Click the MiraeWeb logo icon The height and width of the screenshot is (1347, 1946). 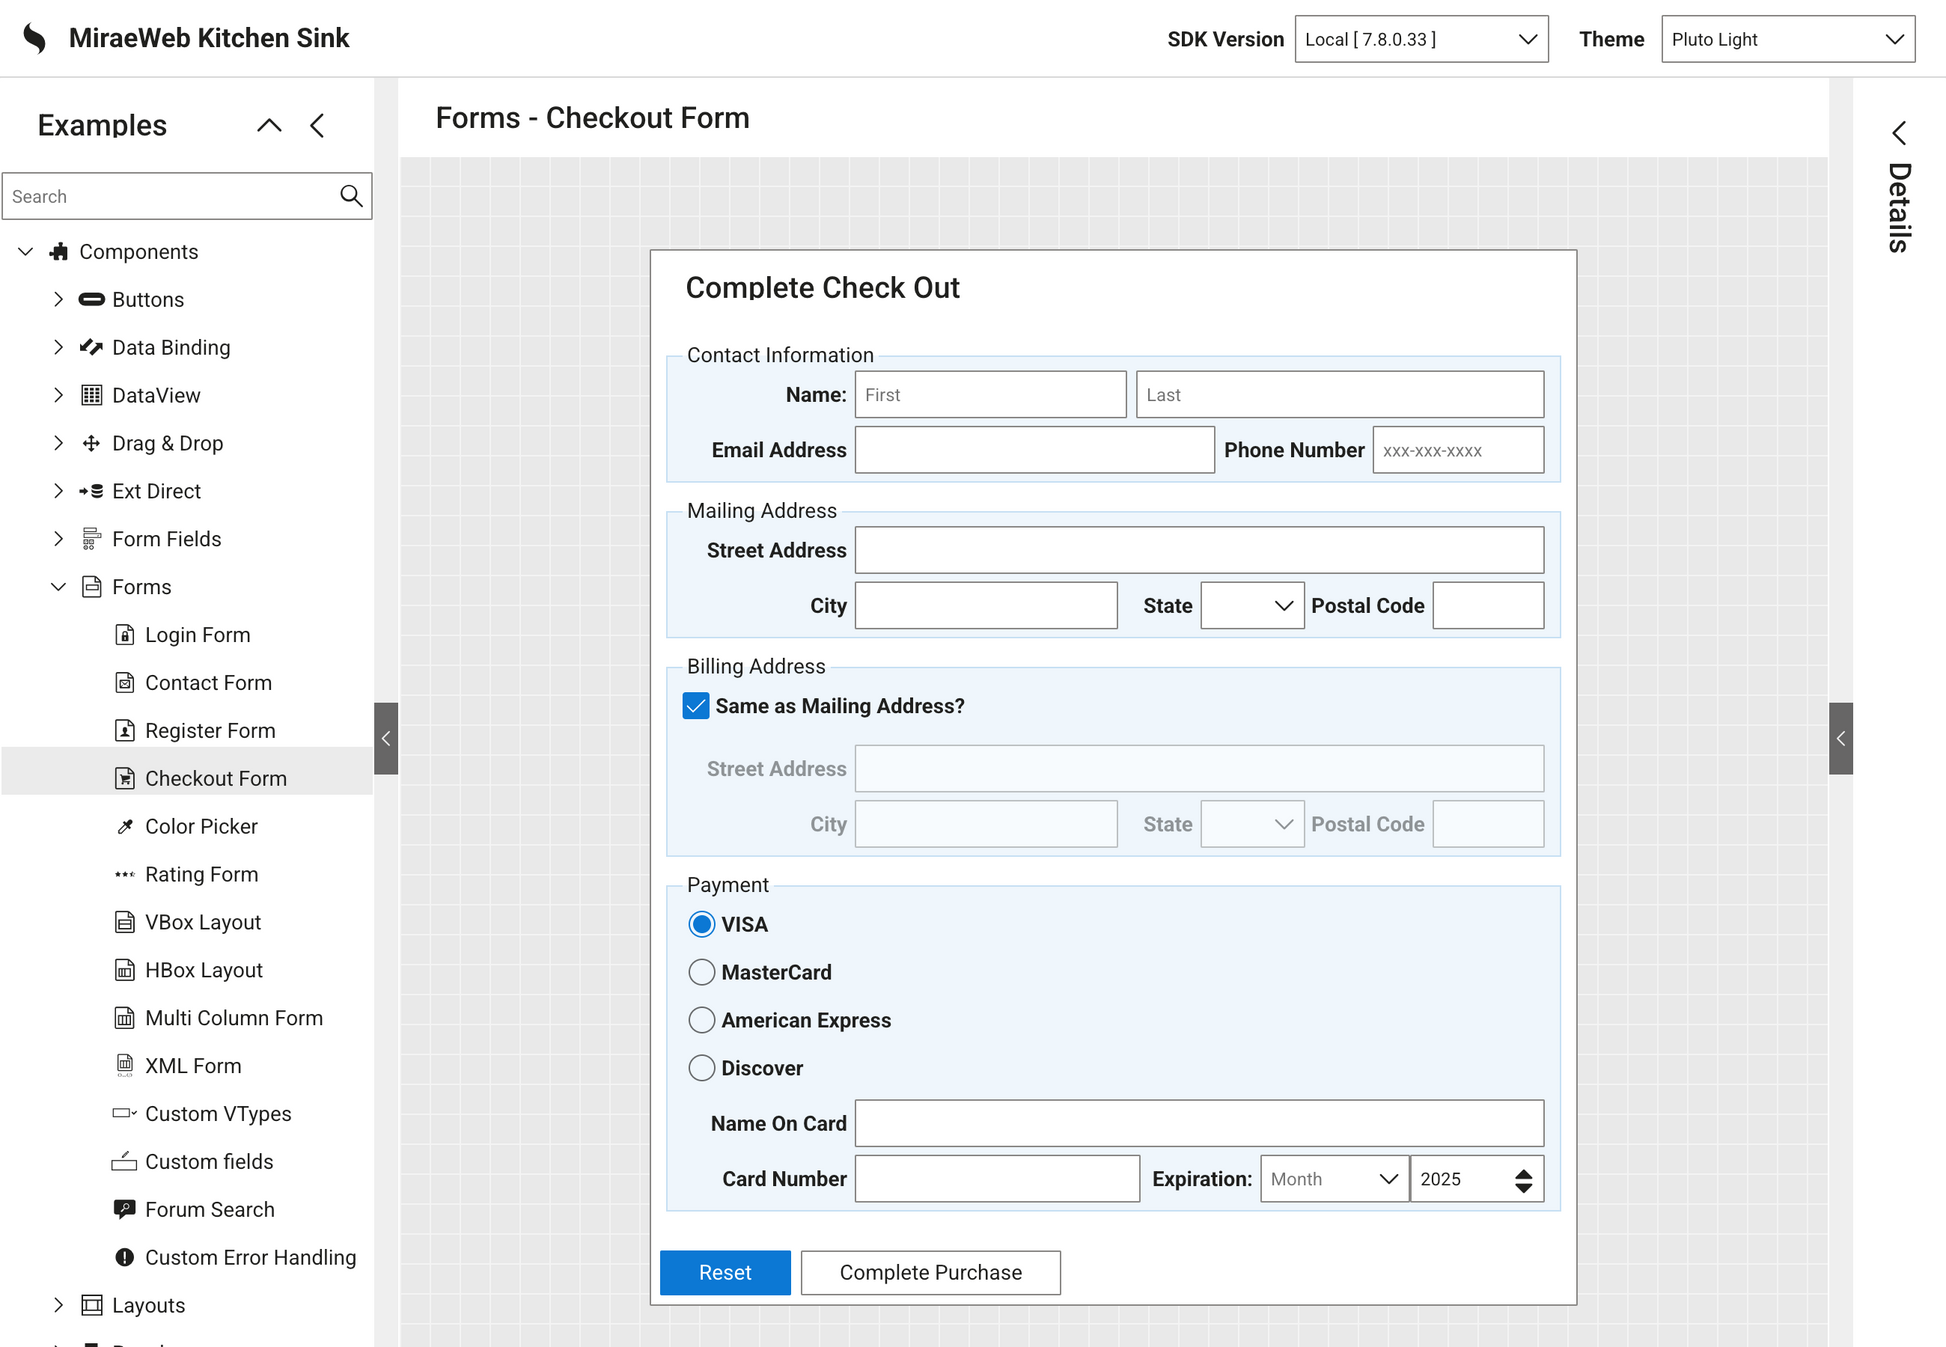tap(35, 39)
